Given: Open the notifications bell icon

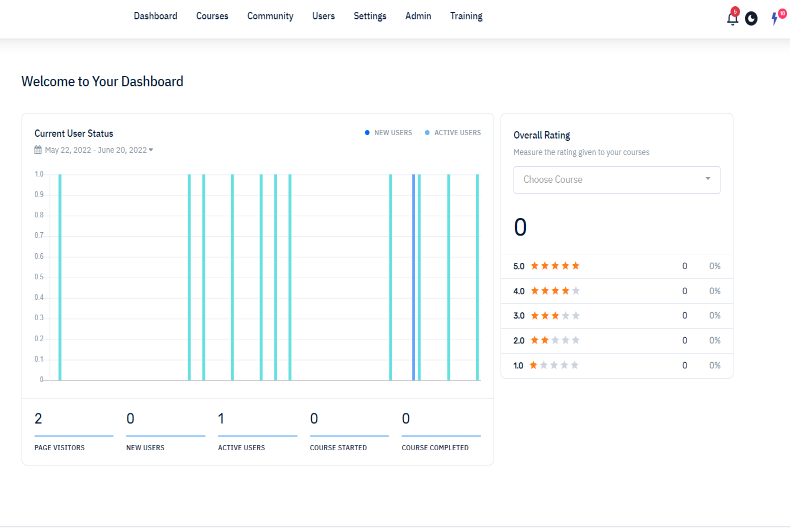Looking at the screenshot, I should click(x=732, y=18).
